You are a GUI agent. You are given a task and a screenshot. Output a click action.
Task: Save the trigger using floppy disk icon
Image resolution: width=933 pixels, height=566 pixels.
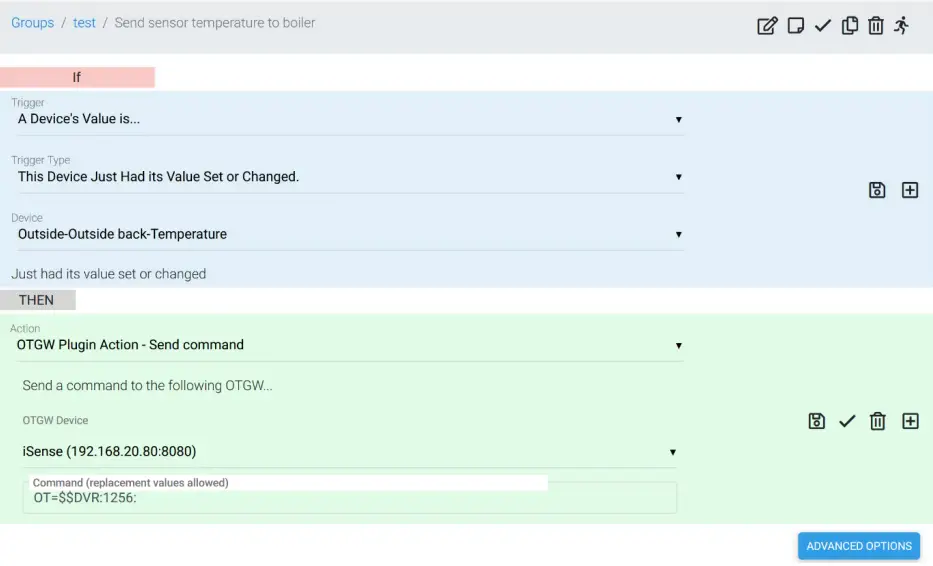877,190
